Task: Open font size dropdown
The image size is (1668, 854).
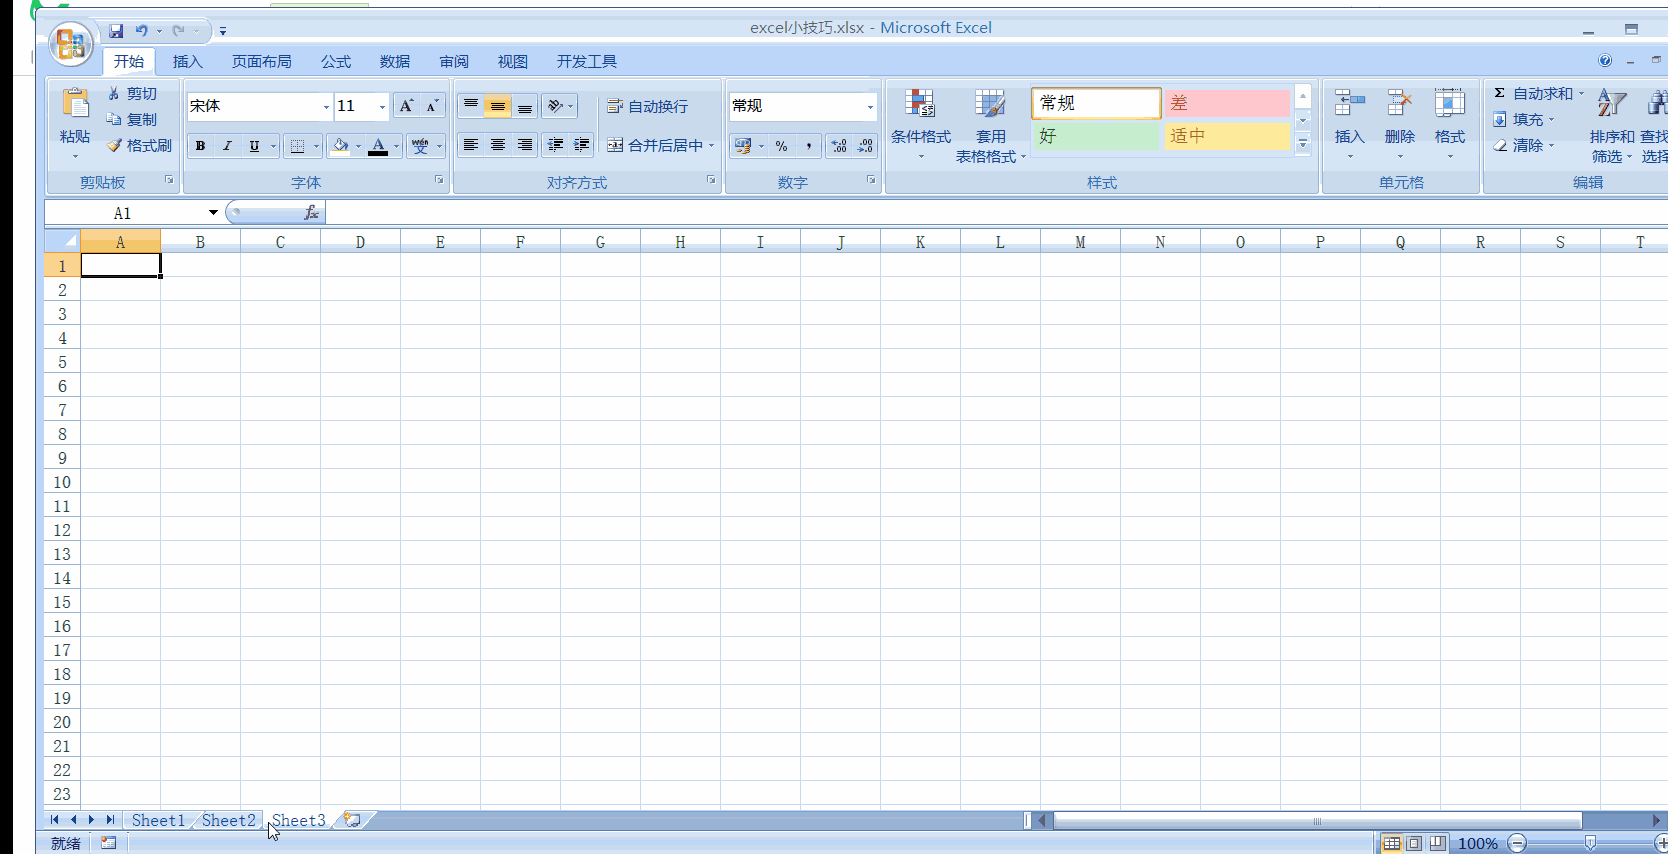Action: [x=382, y=106]
